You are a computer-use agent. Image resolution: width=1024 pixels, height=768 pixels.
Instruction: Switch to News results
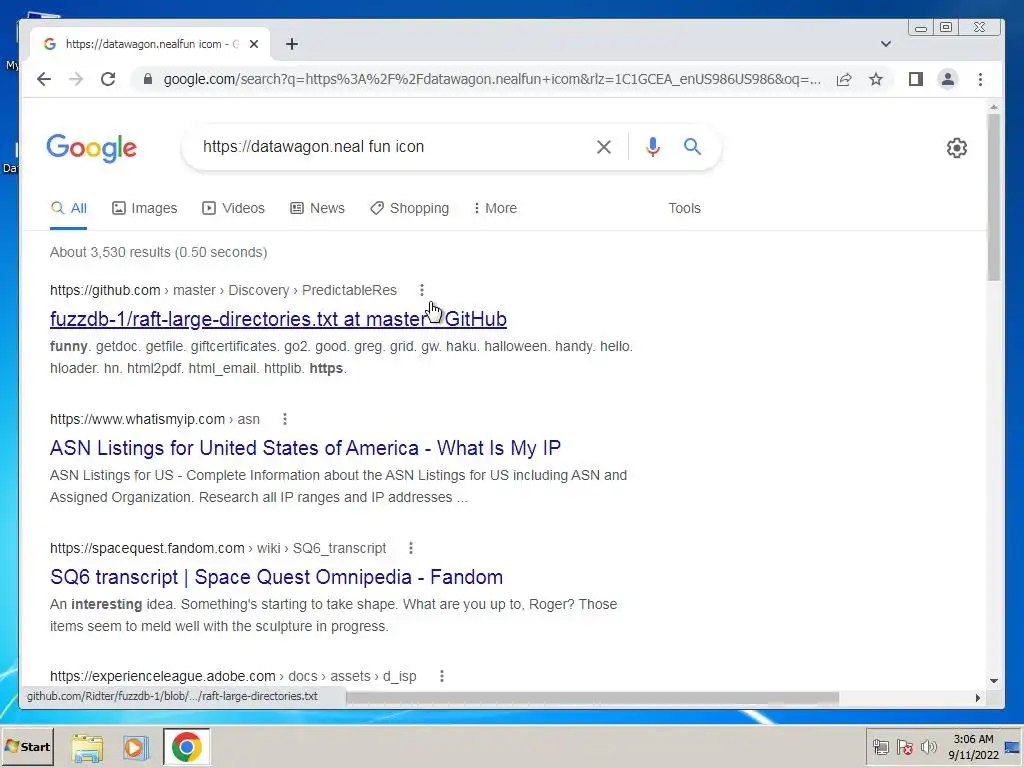coord(317,208)
